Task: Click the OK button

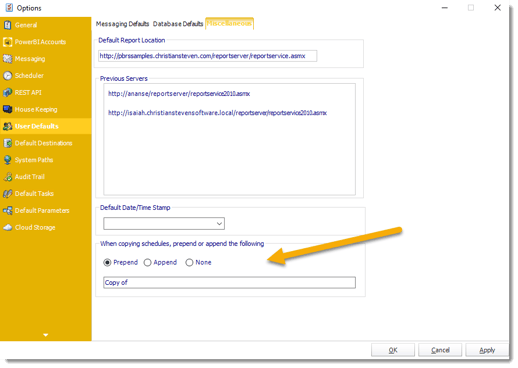Action: coord(393,350)
